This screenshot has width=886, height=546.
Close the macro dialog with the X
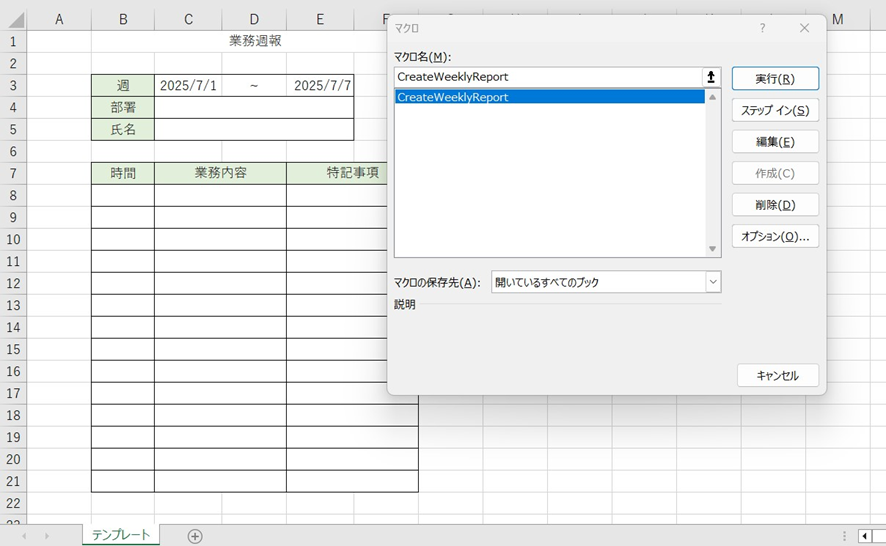[x=804, y=28]
